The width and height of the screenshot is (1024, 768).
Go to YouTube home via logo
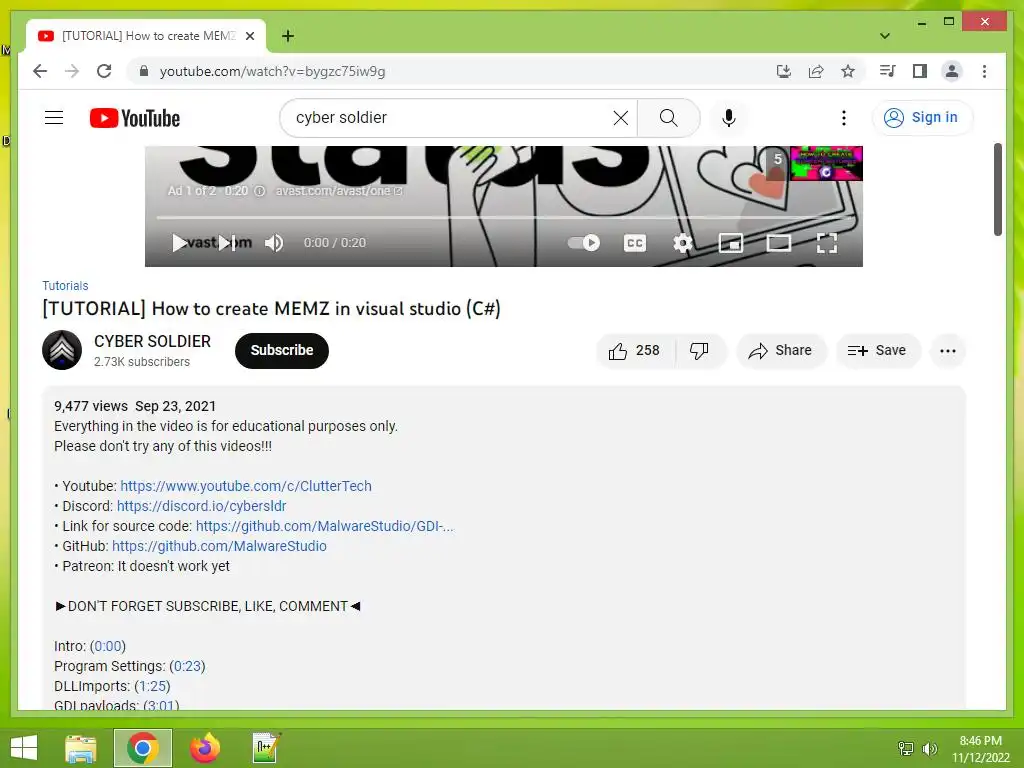coord(135,118)
